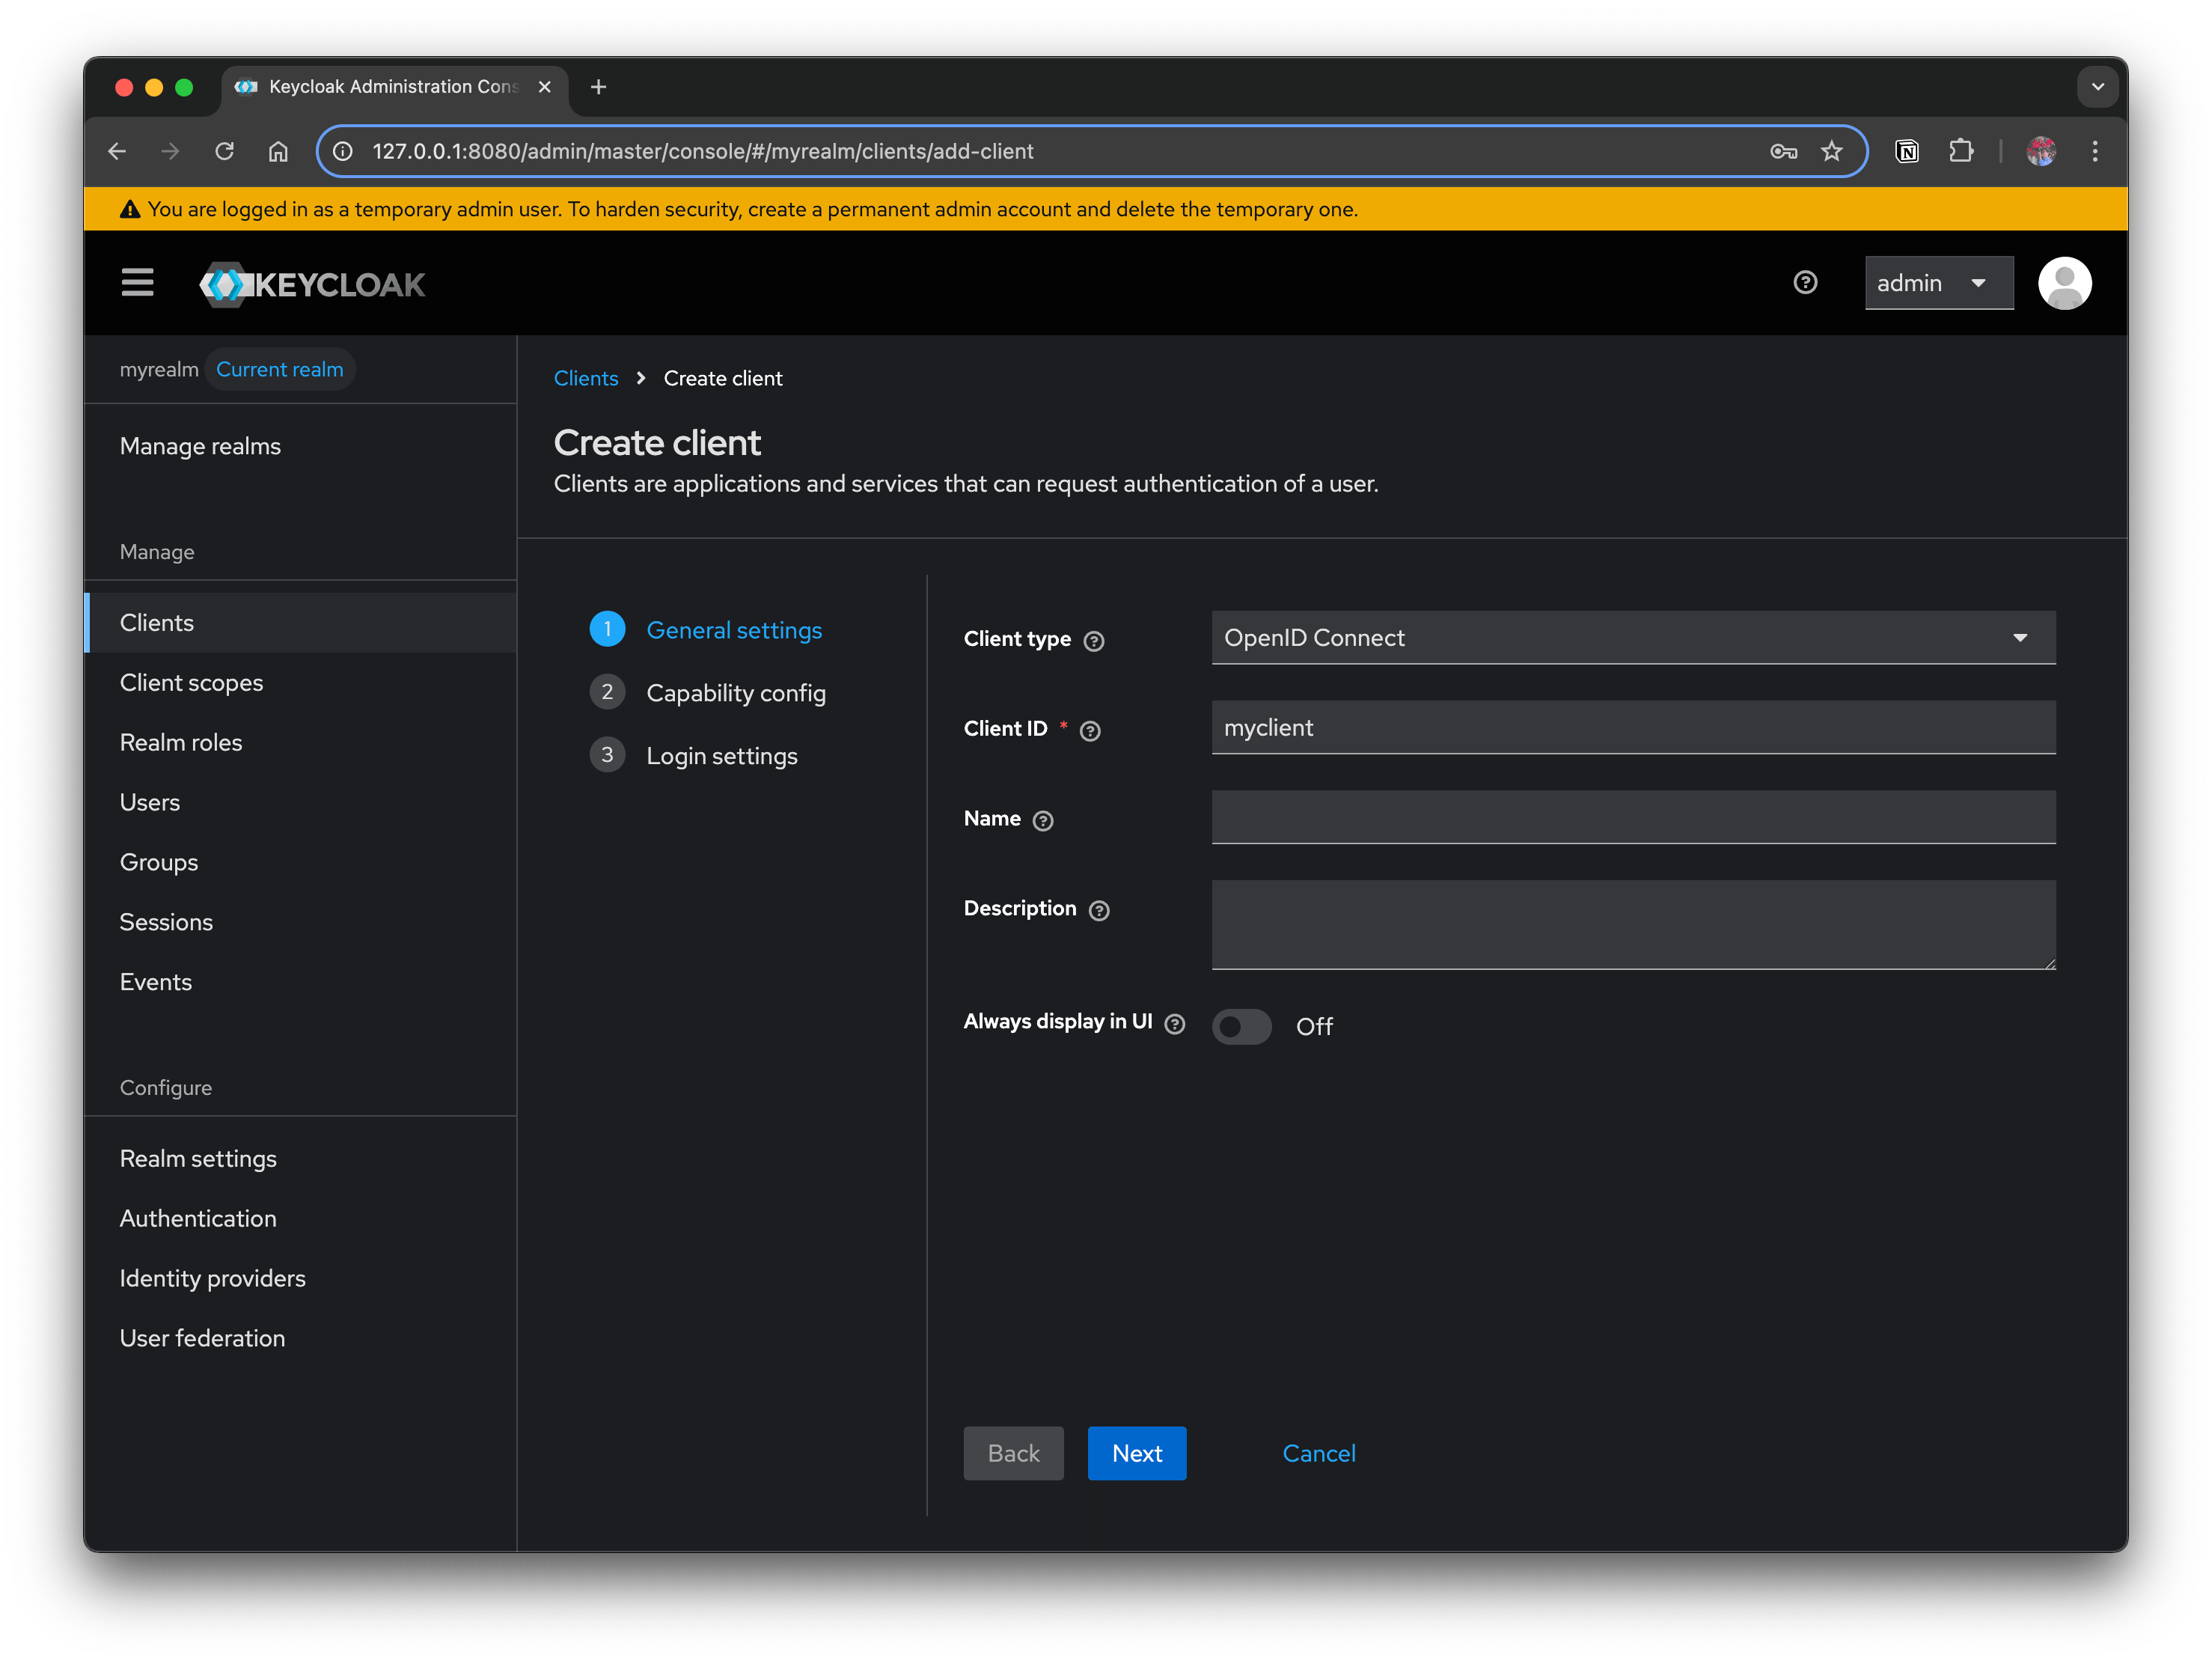Show help for Name field
The image size is (2212, 1663).
(1043, 821)
